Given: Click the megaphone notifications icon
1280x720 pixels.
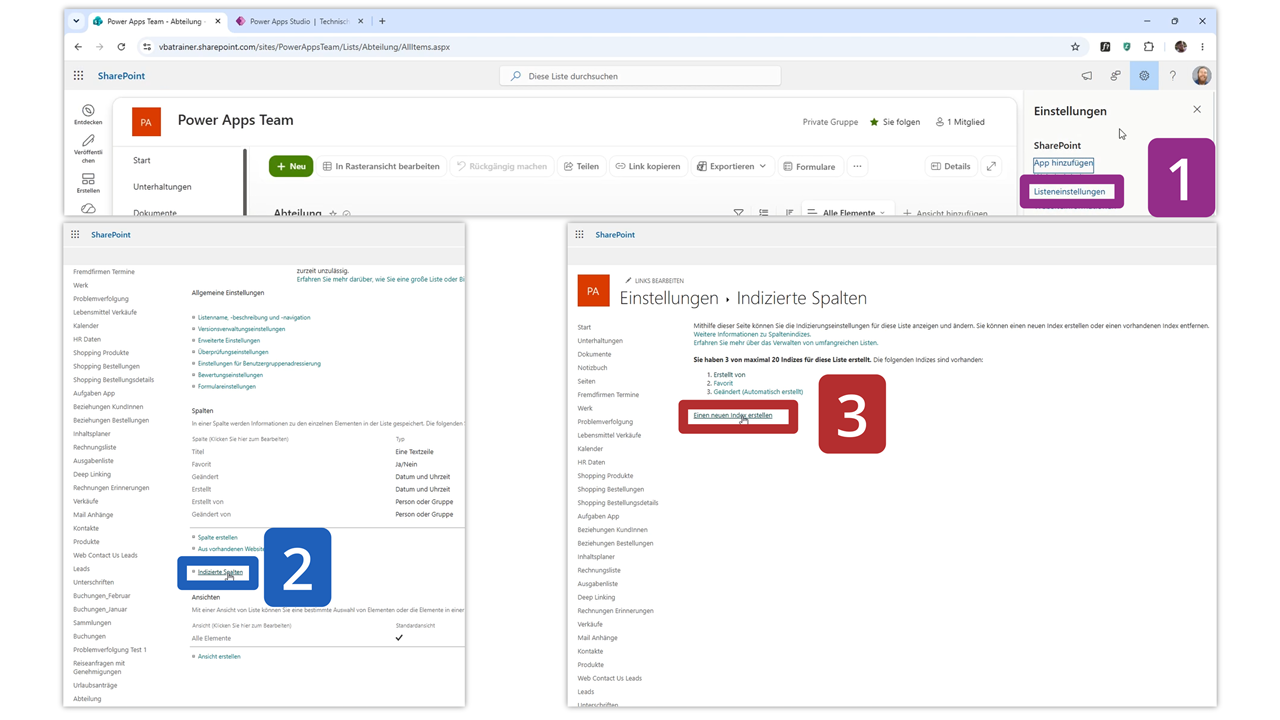Looking at the screenshot, I should 1087,76.
